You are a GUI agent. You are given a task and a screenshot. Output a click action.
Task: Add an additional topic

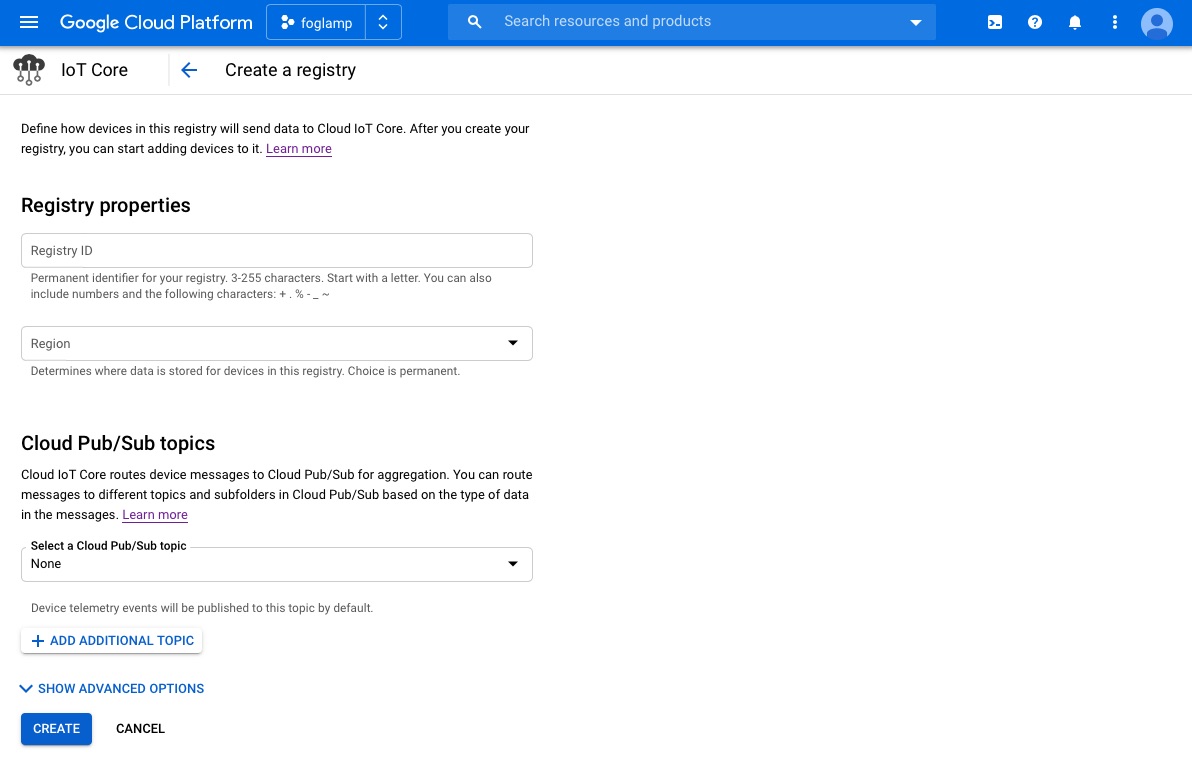coord(112,640)
